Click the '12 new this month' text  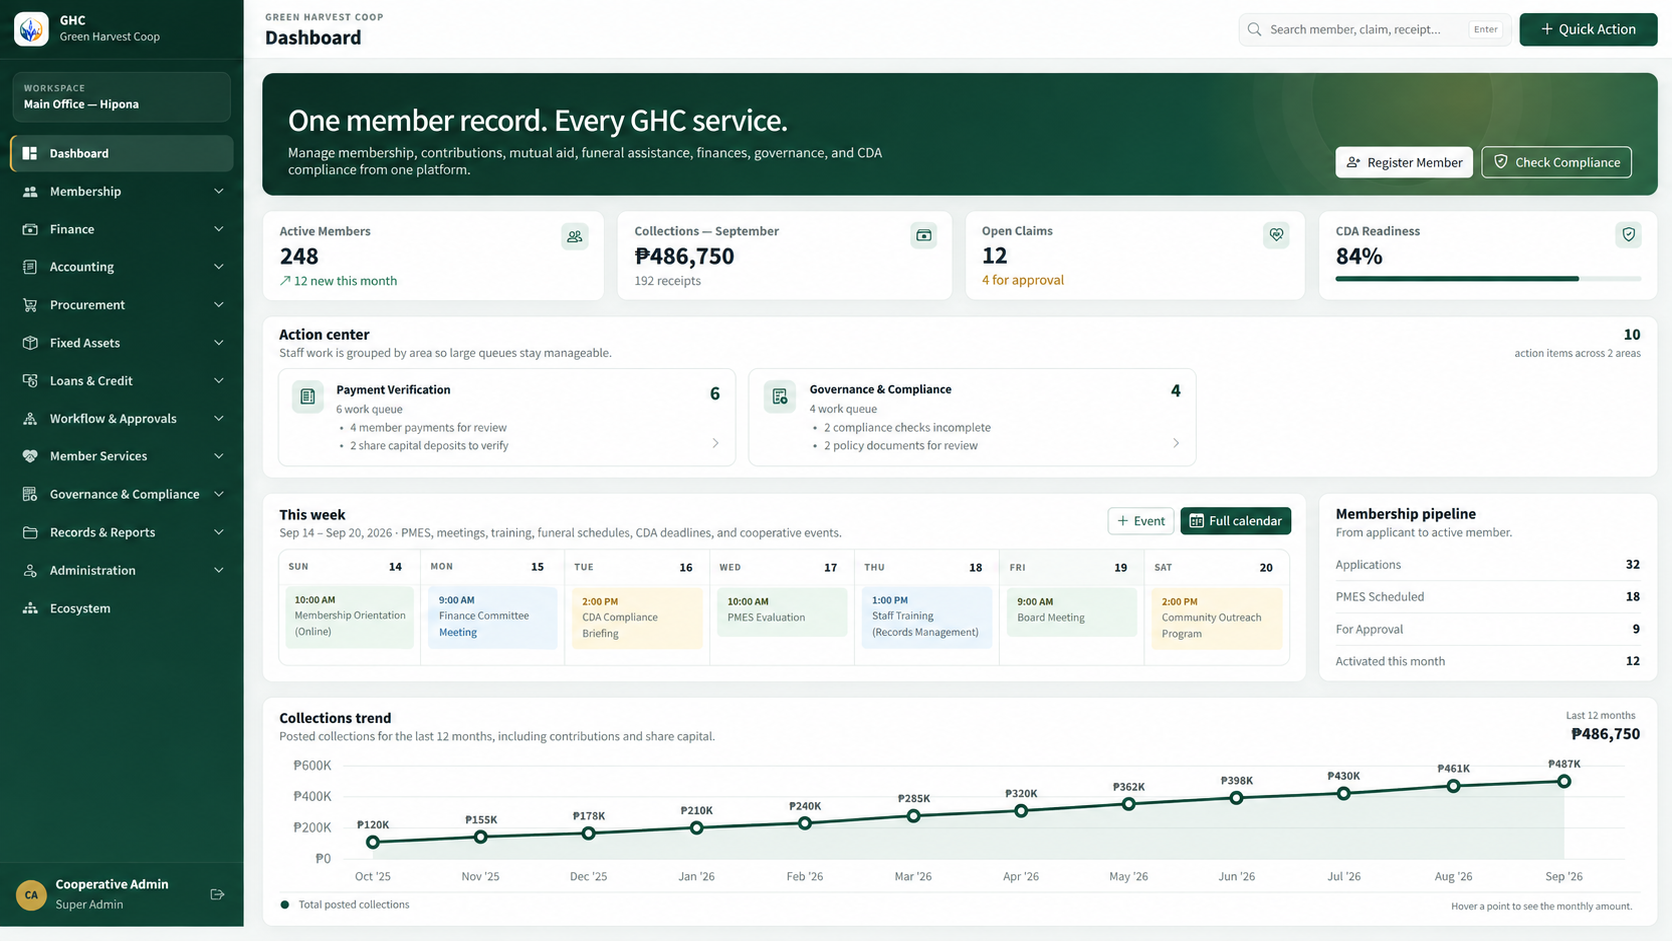(339, 281)
